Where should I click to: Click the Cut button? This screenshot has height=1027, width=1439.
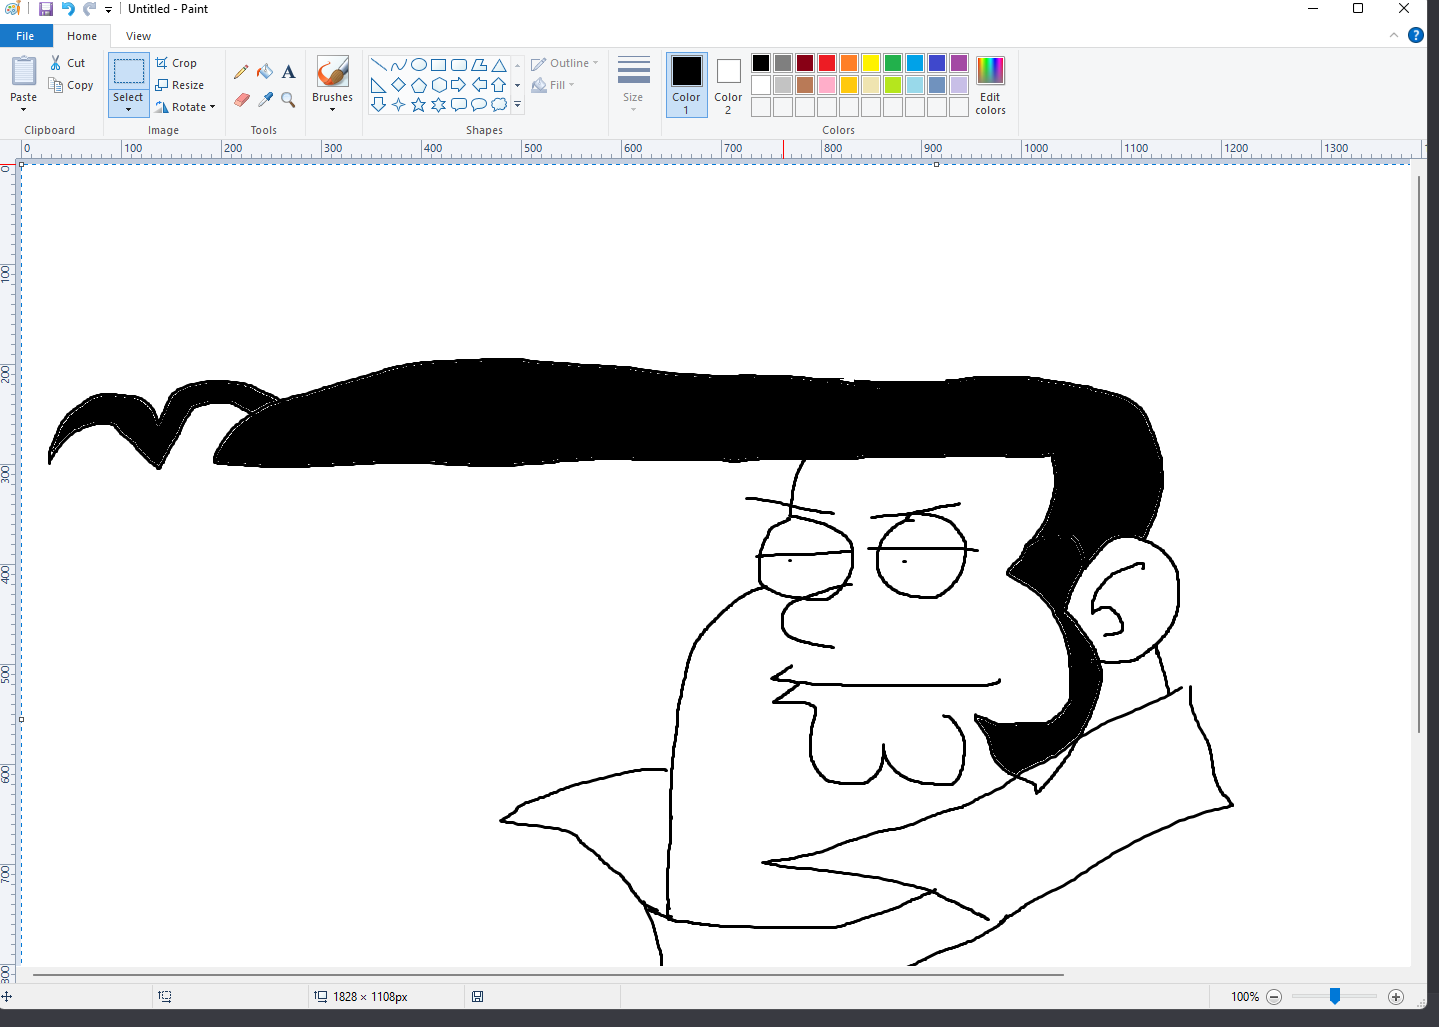click(x=68, y=63)
